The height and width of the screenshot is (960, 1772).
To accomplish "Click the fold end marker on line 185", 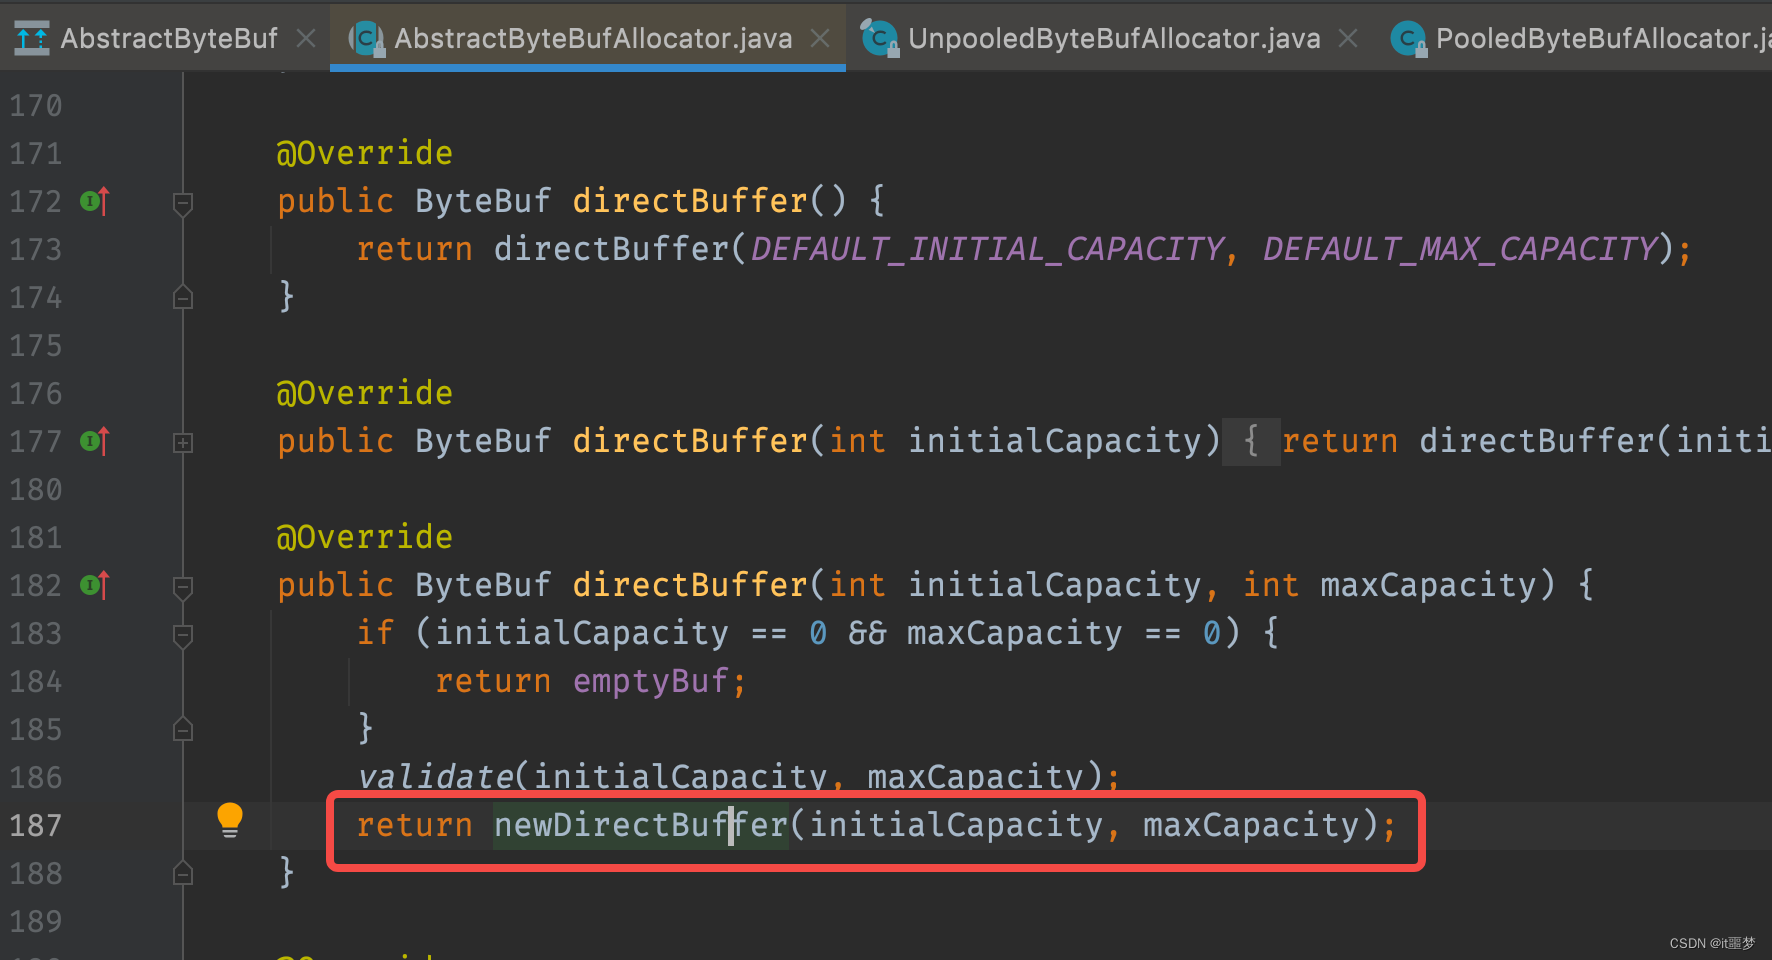I will click(183, 729).
